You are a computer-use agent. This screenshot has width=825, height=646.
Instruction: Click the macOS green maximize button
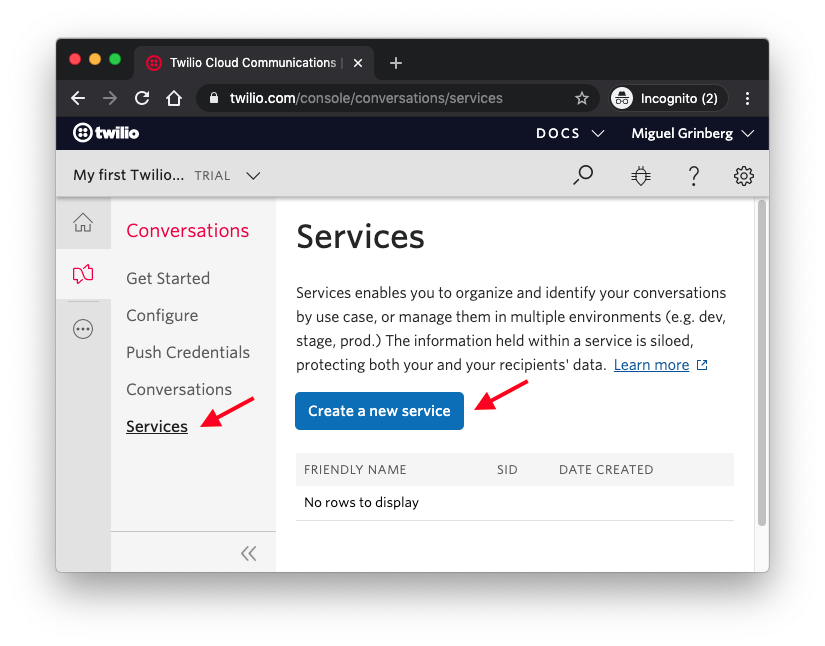tap(115, 59)
